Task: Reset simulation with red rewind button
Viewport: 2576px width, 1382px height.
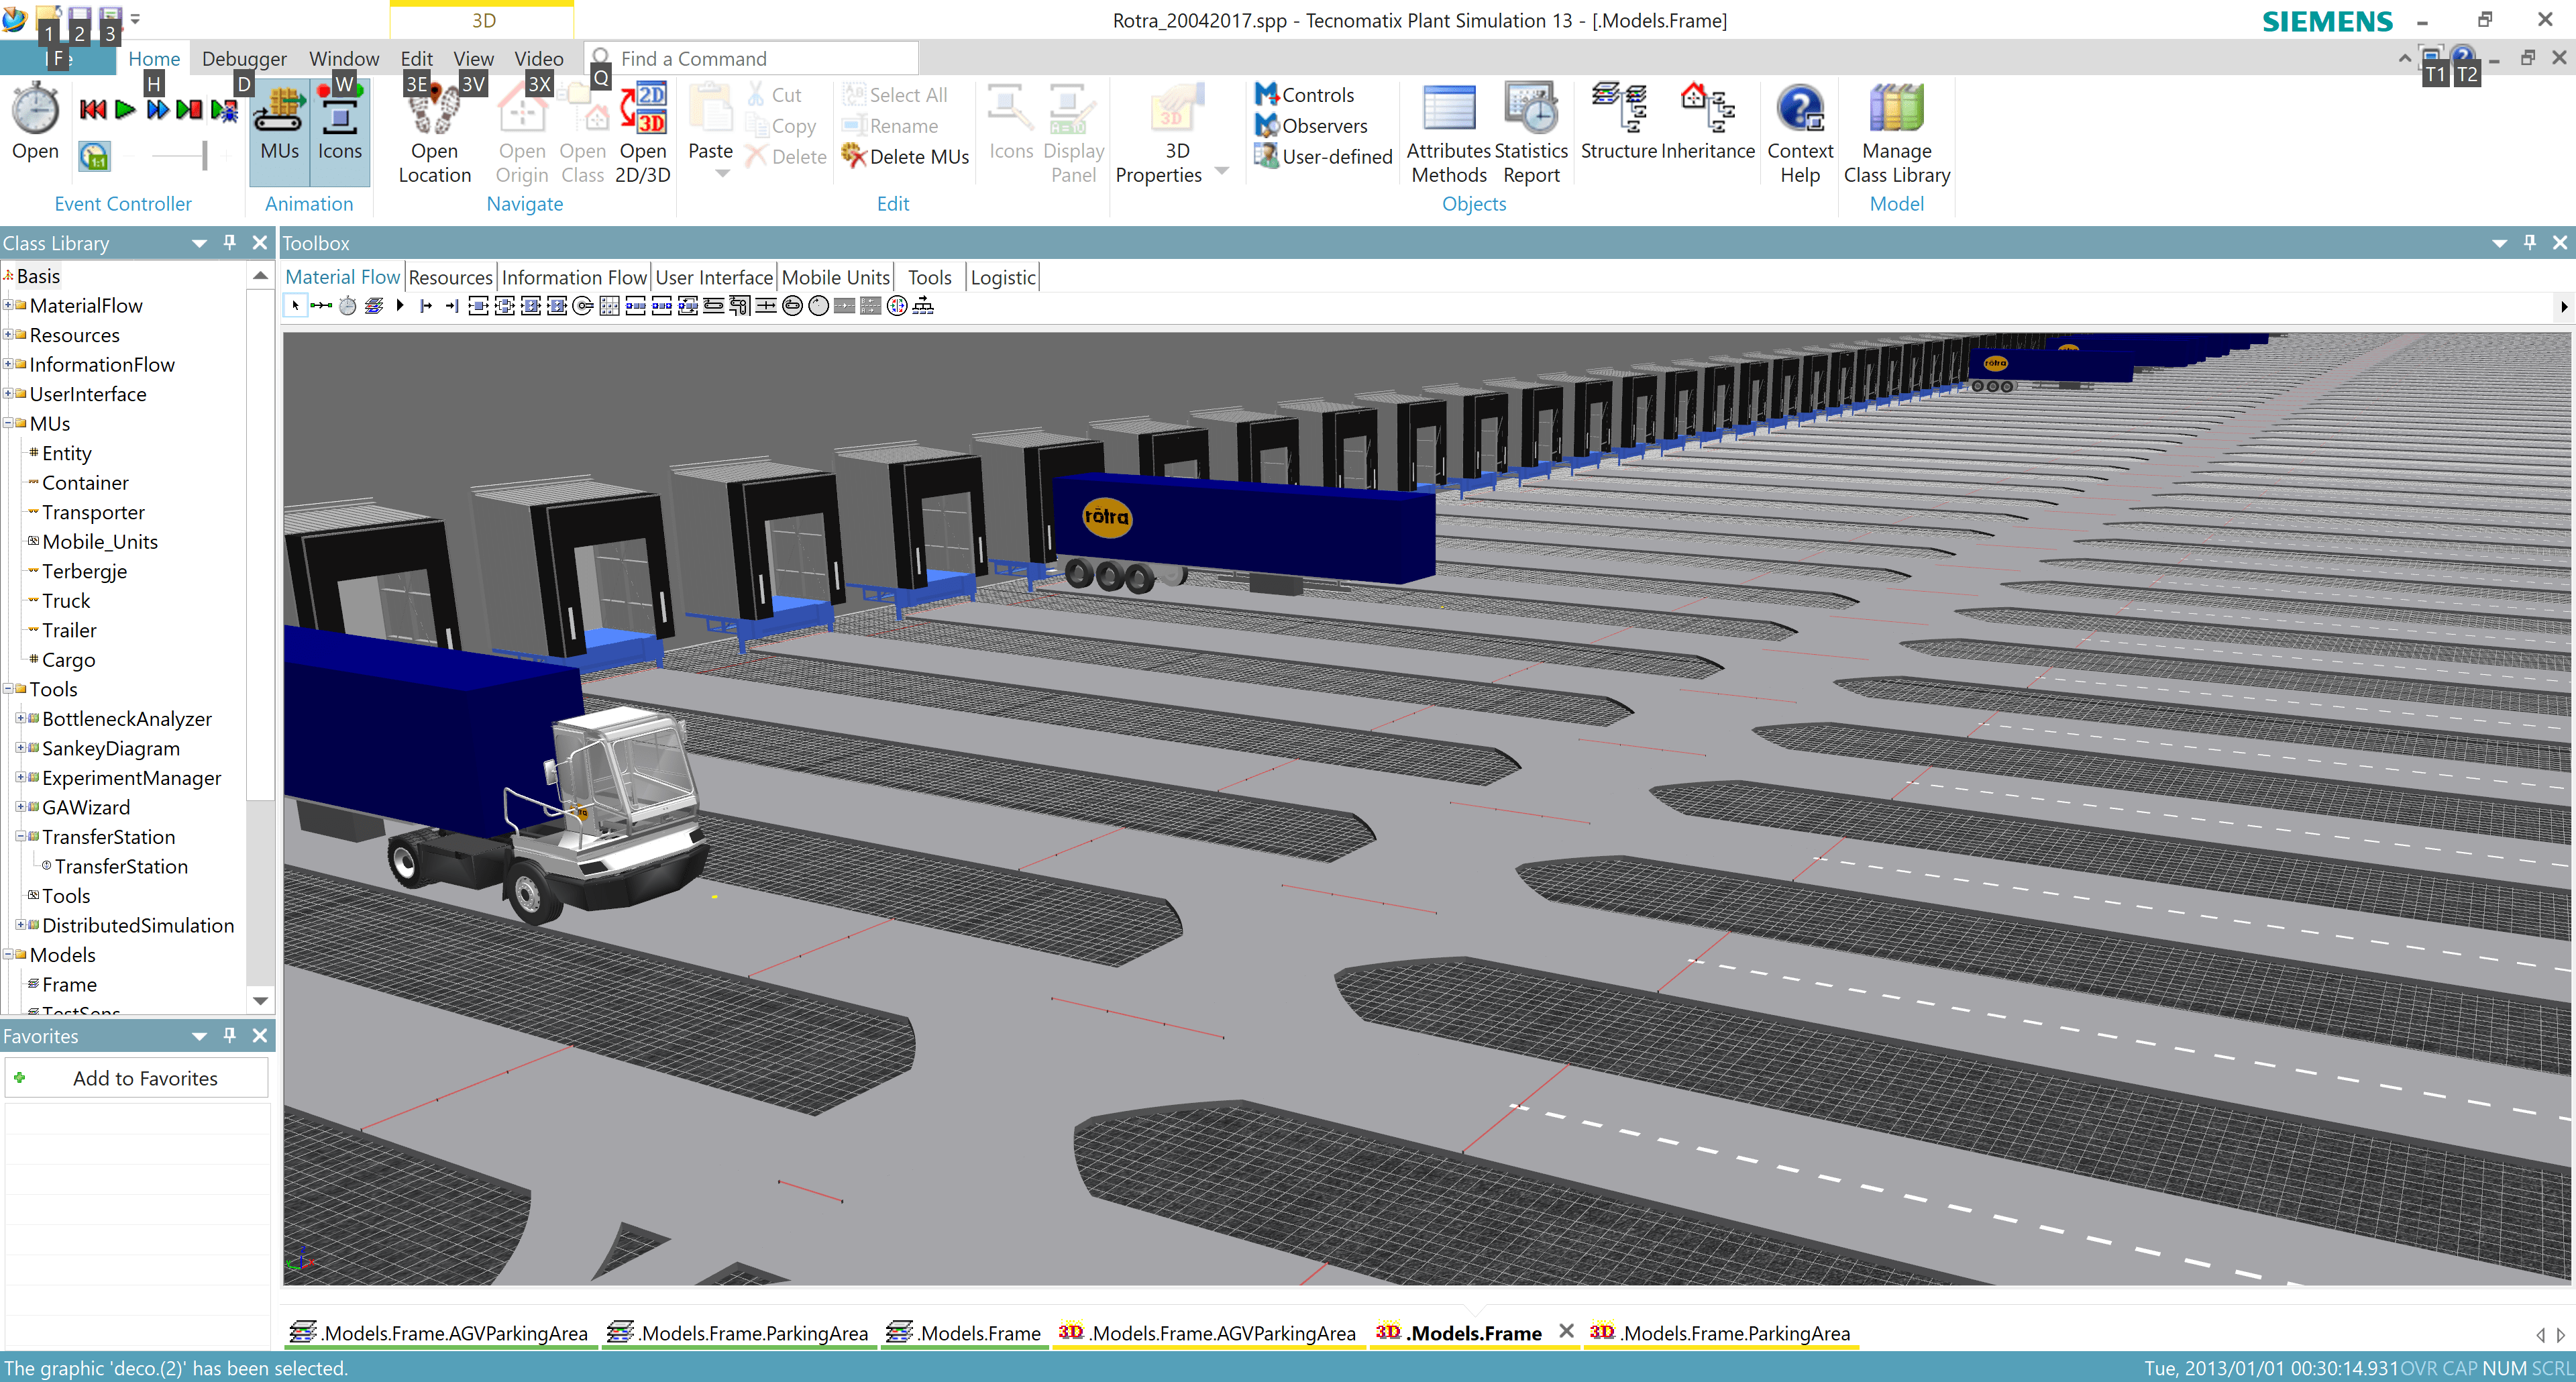Action: click(x=93, y=110)
